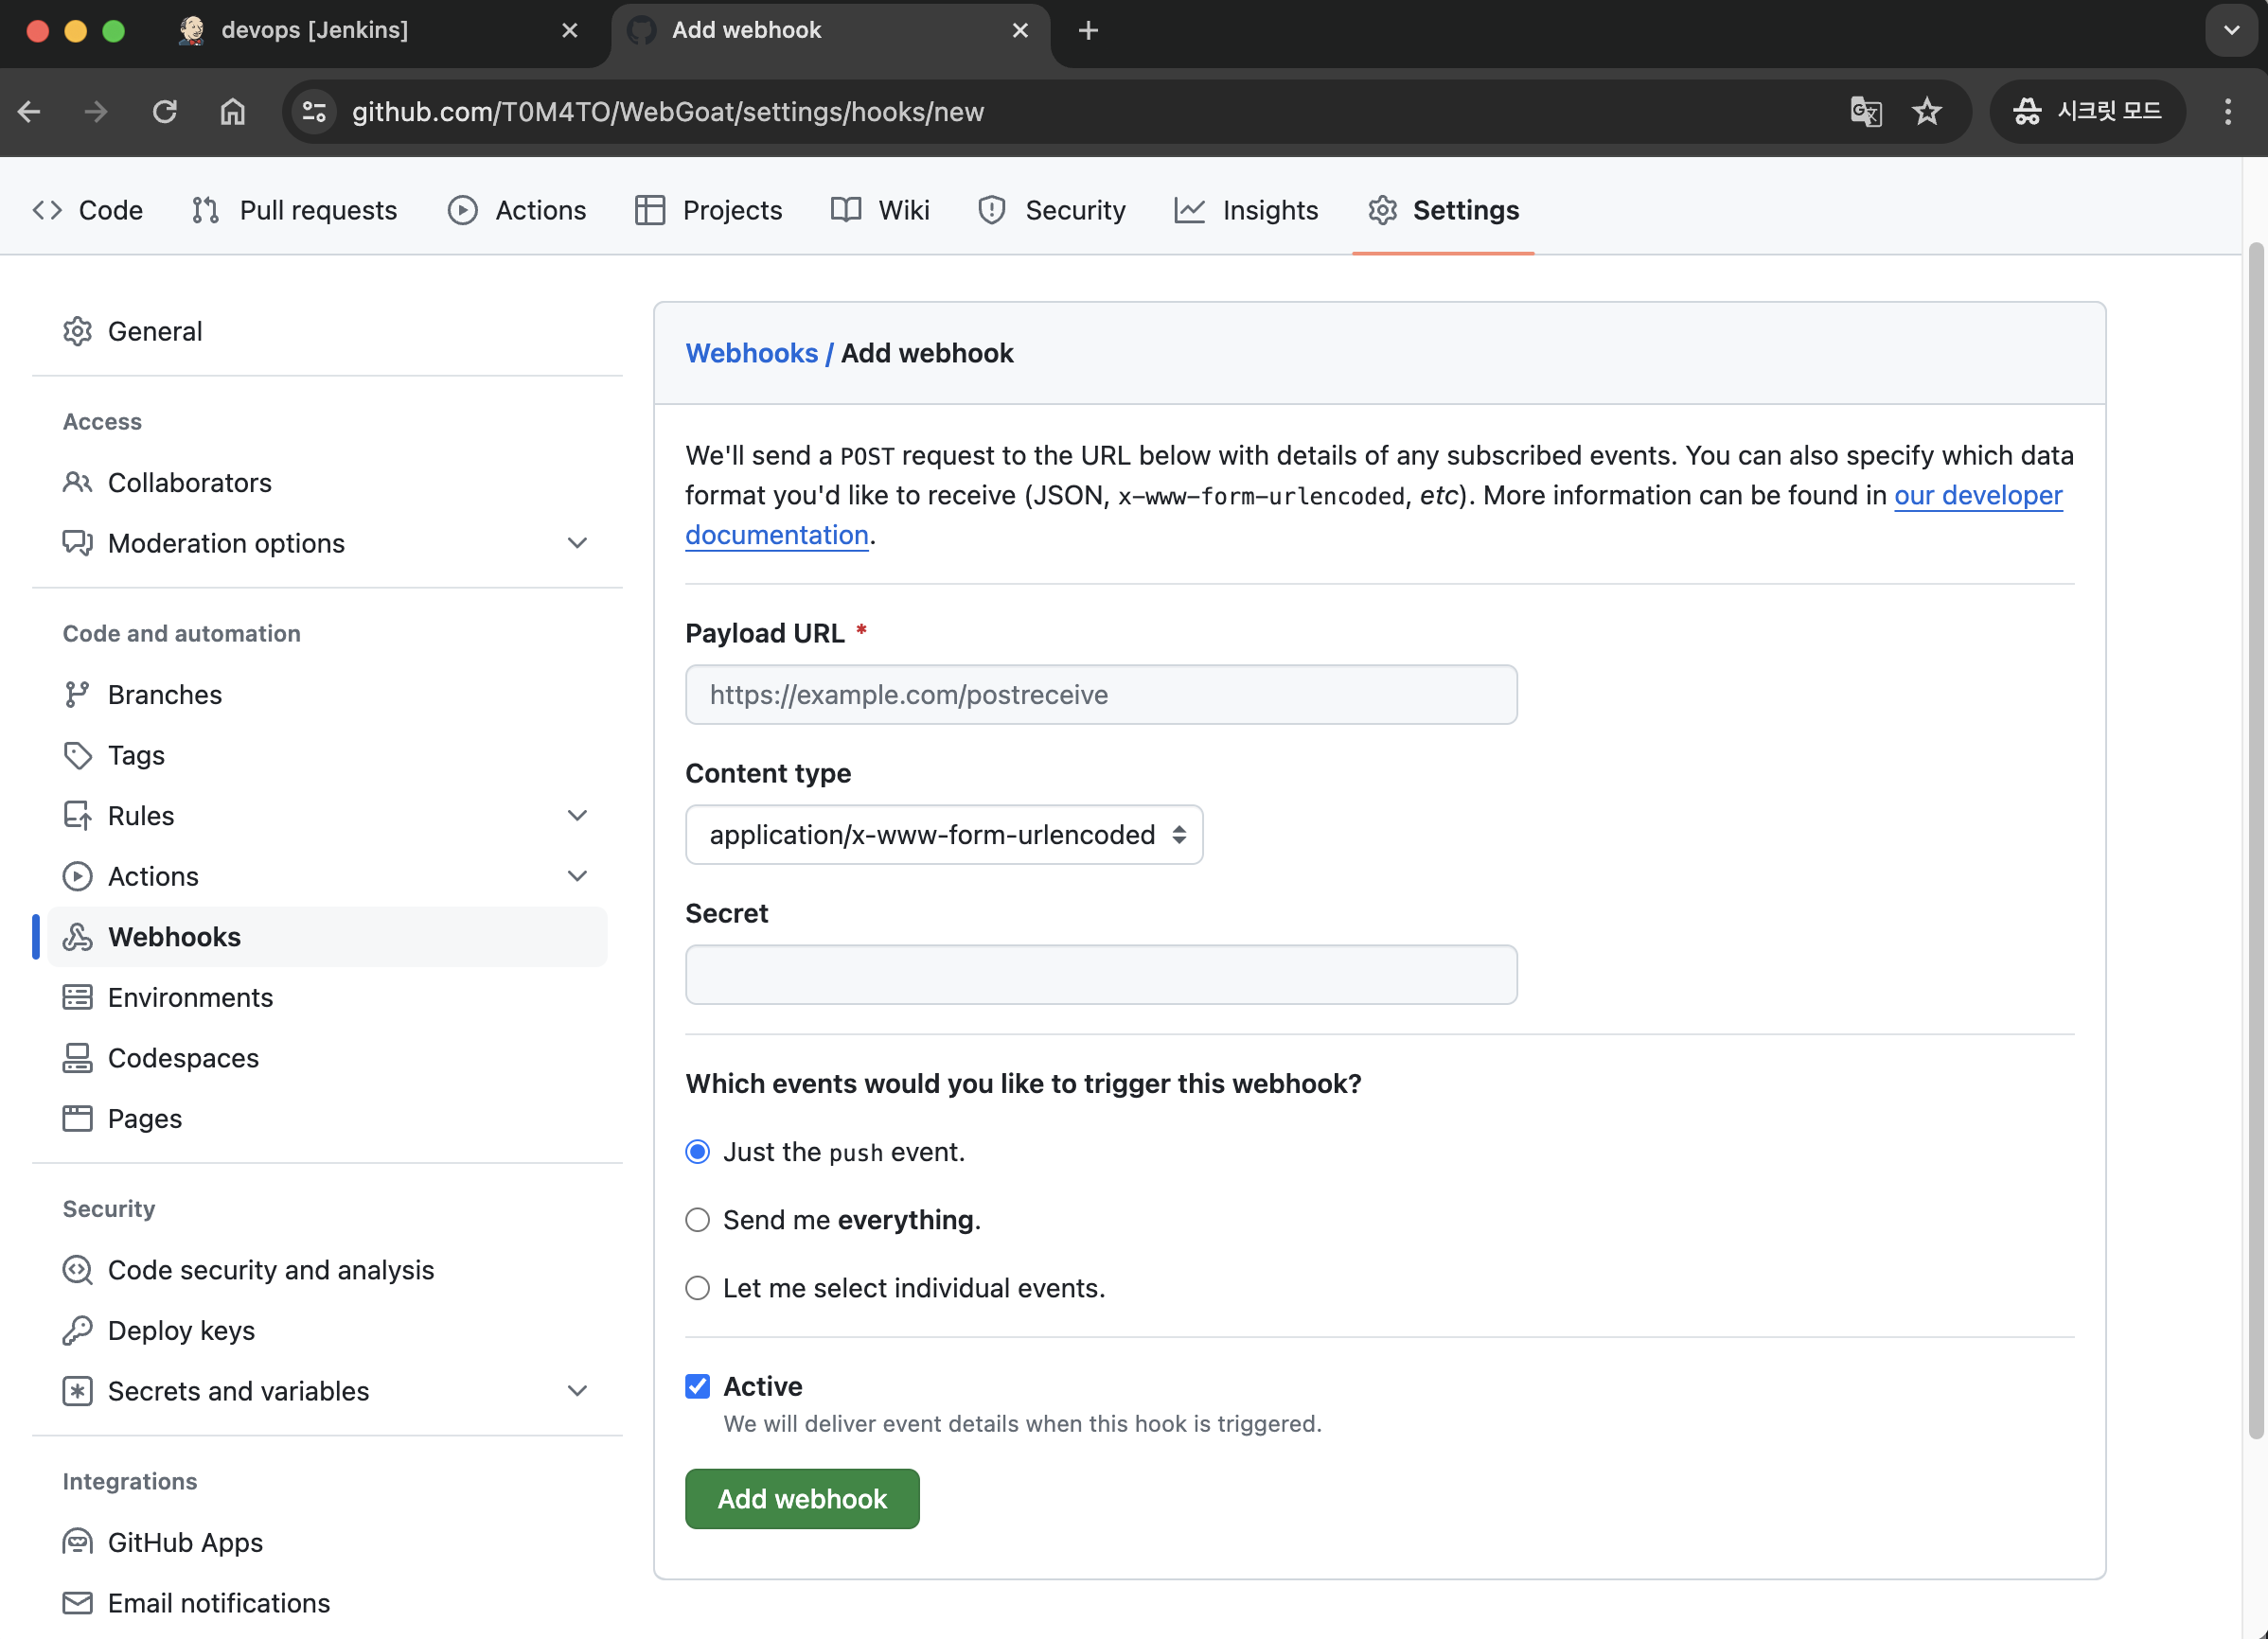Open the developer documentation link
The image size is (2268, 1639).
click(1977, 495)
